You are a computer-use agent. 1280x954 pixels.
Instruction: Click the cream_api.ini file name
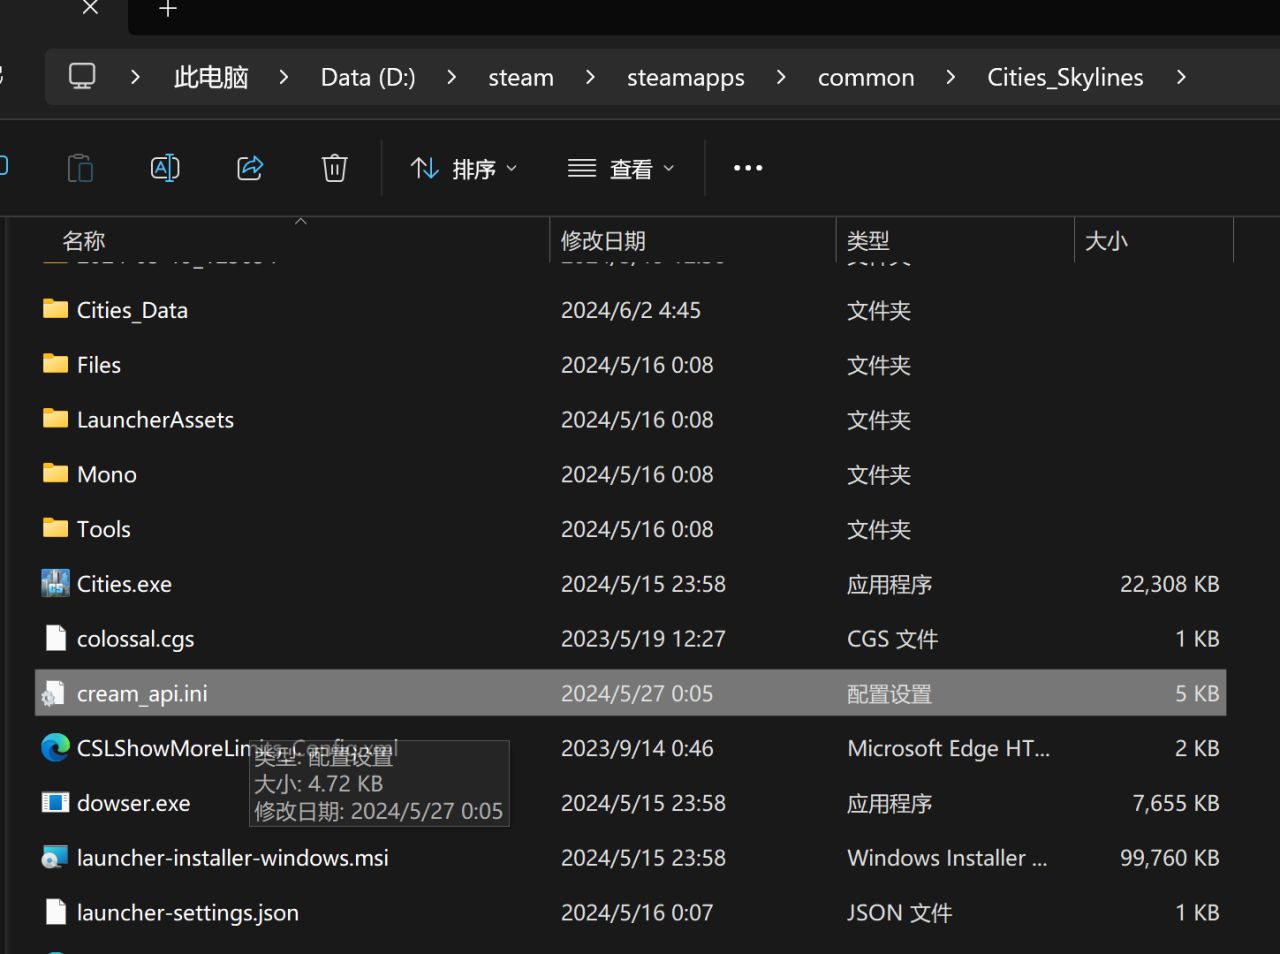[x=142, y=694]
